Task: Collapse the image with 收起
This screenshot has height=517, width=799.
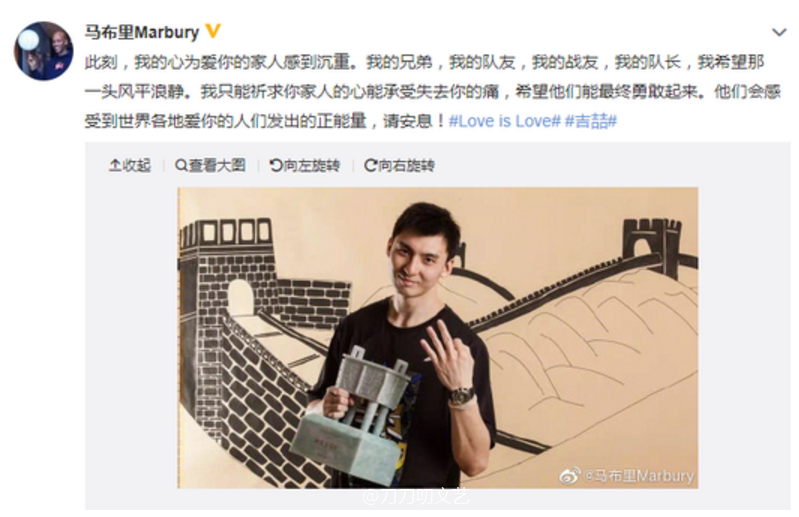Action: [x=130, y=166]
